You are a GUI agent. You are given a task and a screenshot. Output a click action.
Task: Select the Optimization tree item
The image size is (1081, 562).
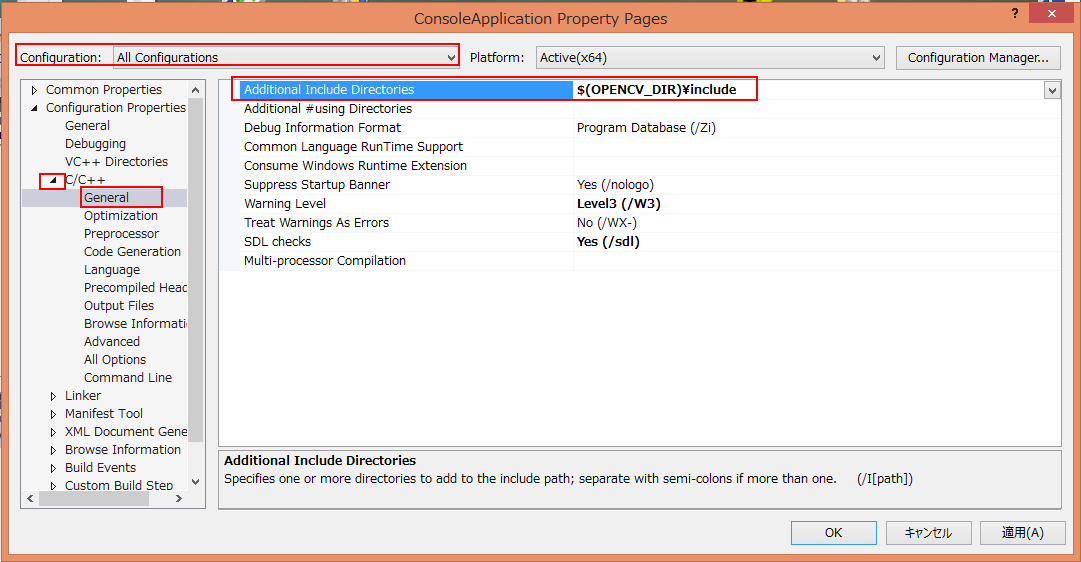121,215
